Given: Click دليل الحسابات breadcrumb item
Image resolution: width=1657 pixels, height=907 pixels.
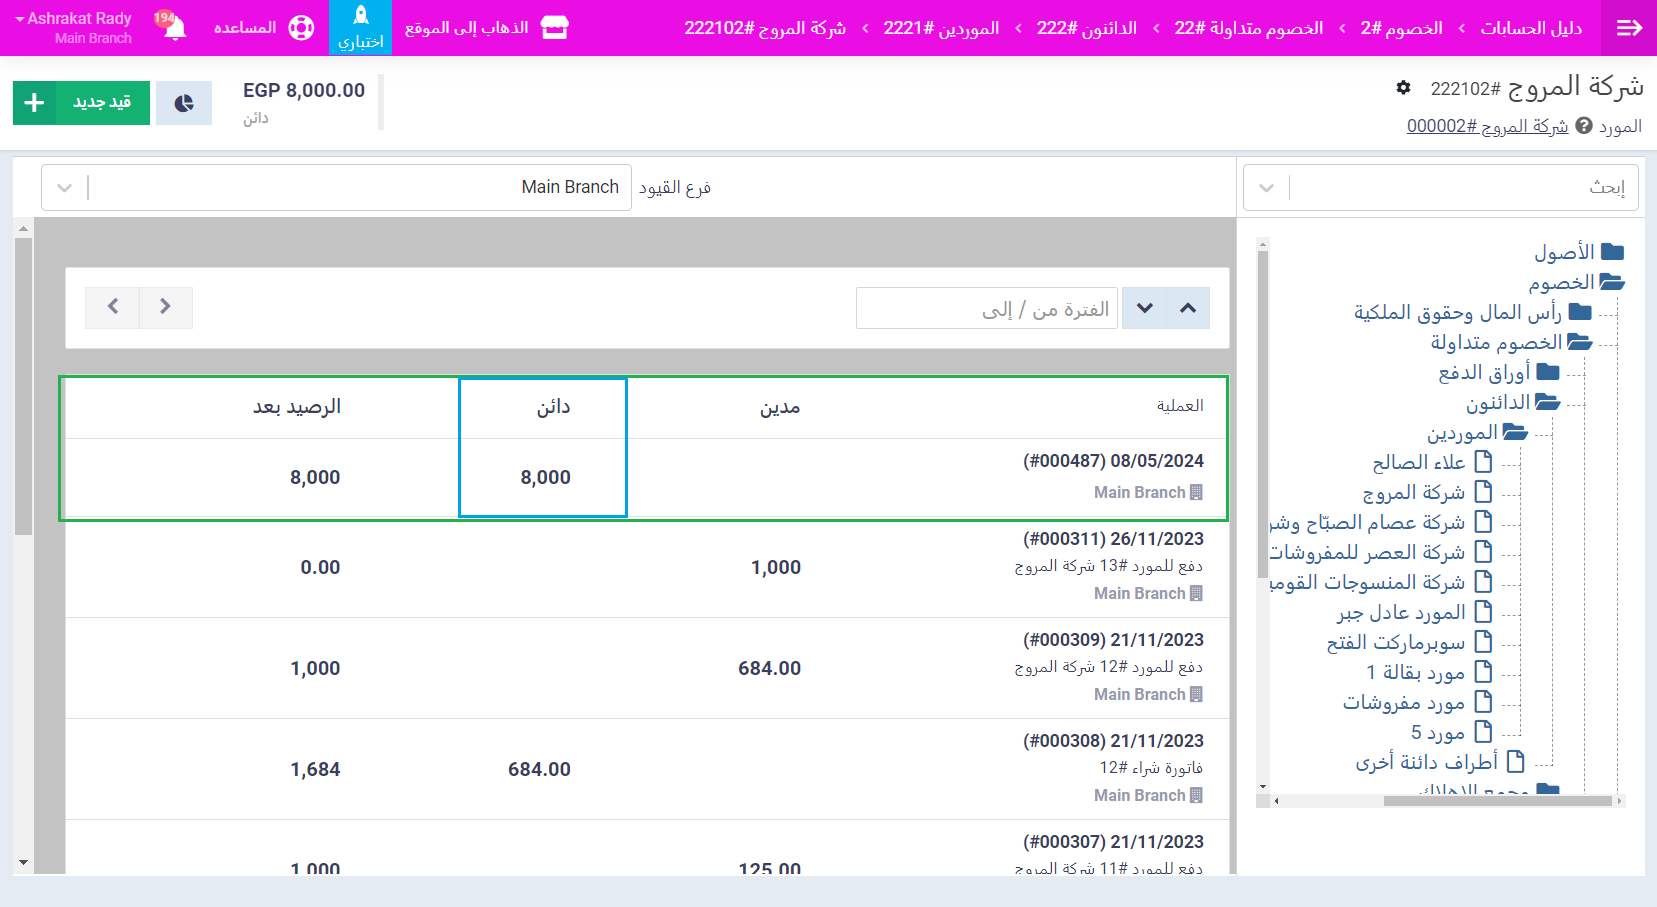Looking at the screenshot, I should [x=1531, y=28].
